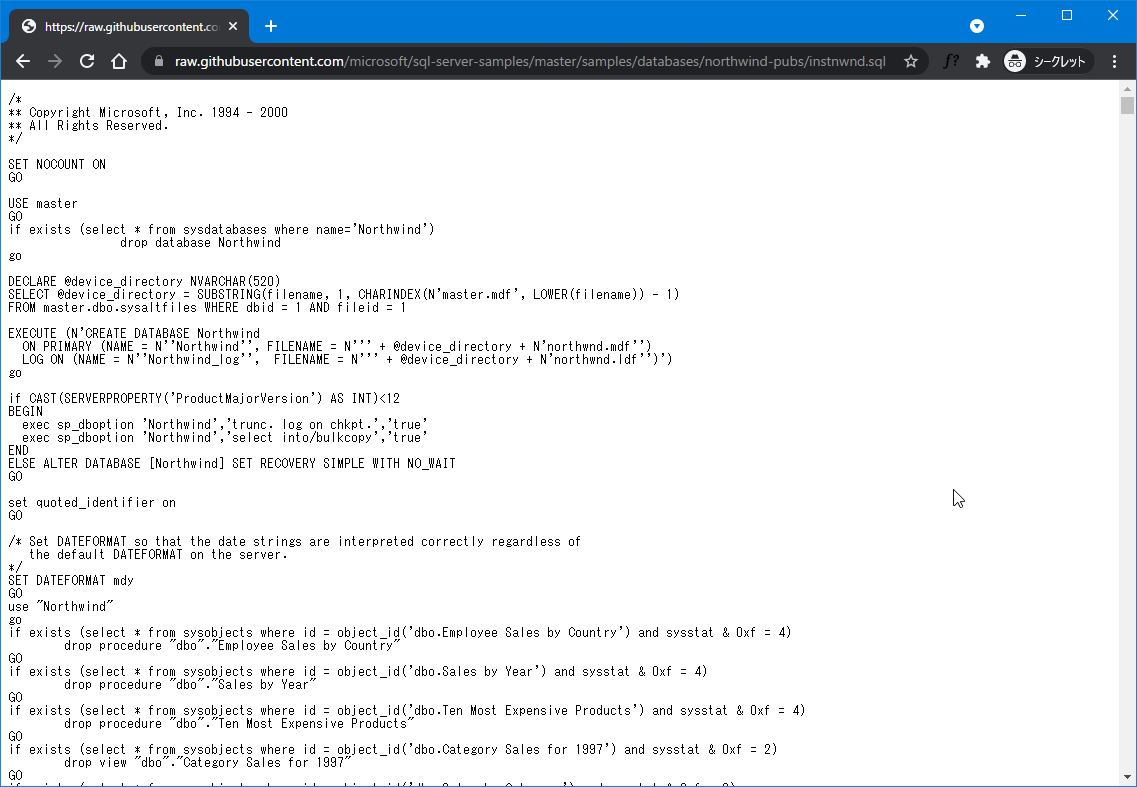Click the forward navigation arrow
Screen dimensions: 1137x787
(55, 61)
